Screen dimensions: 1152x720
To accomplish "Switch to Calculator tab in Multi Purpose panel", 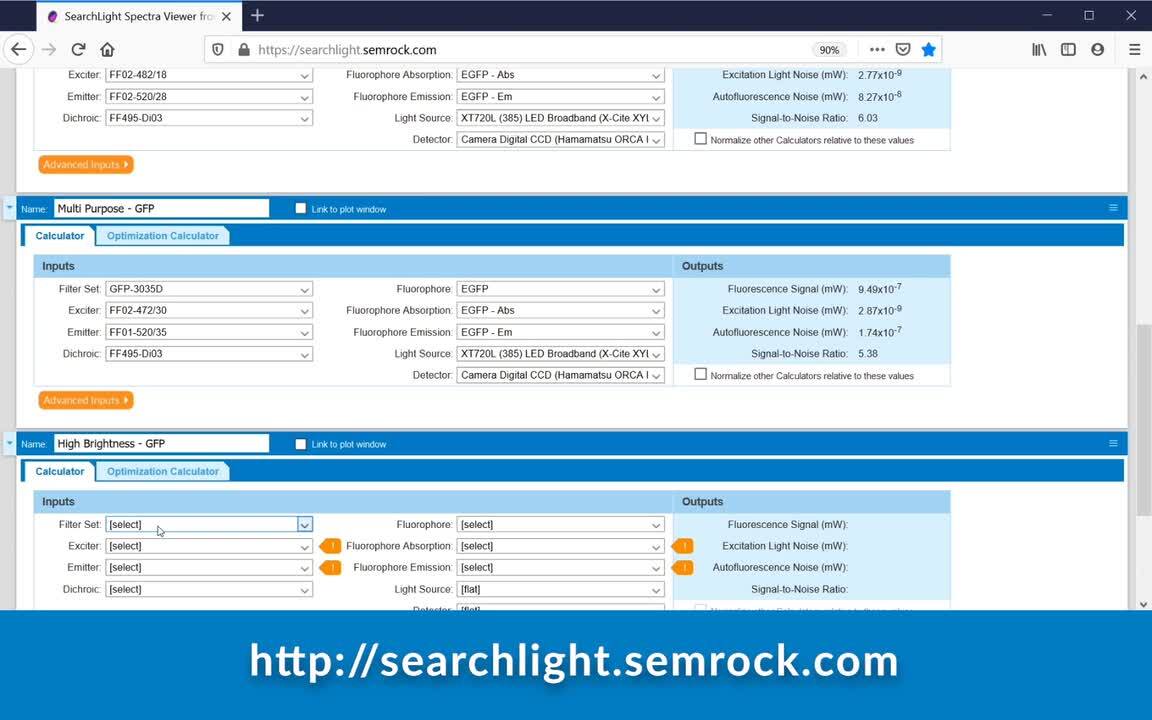I will (x=60, y=236).
